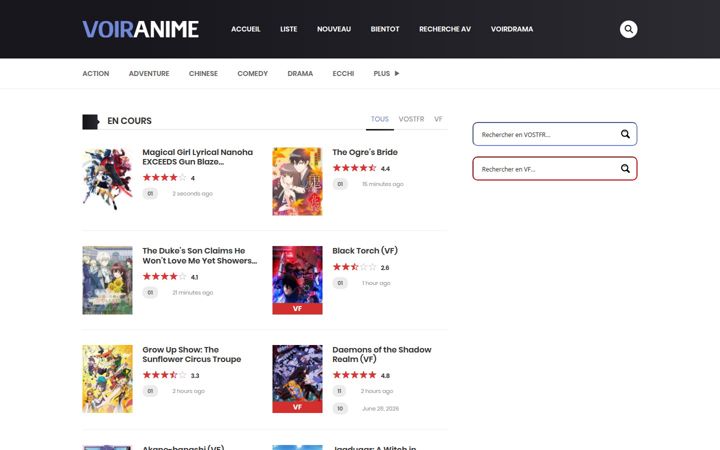Click the VOSTFR search magnifier button
The height and width of the screenshot is (450, 720).
coord(625,134)
